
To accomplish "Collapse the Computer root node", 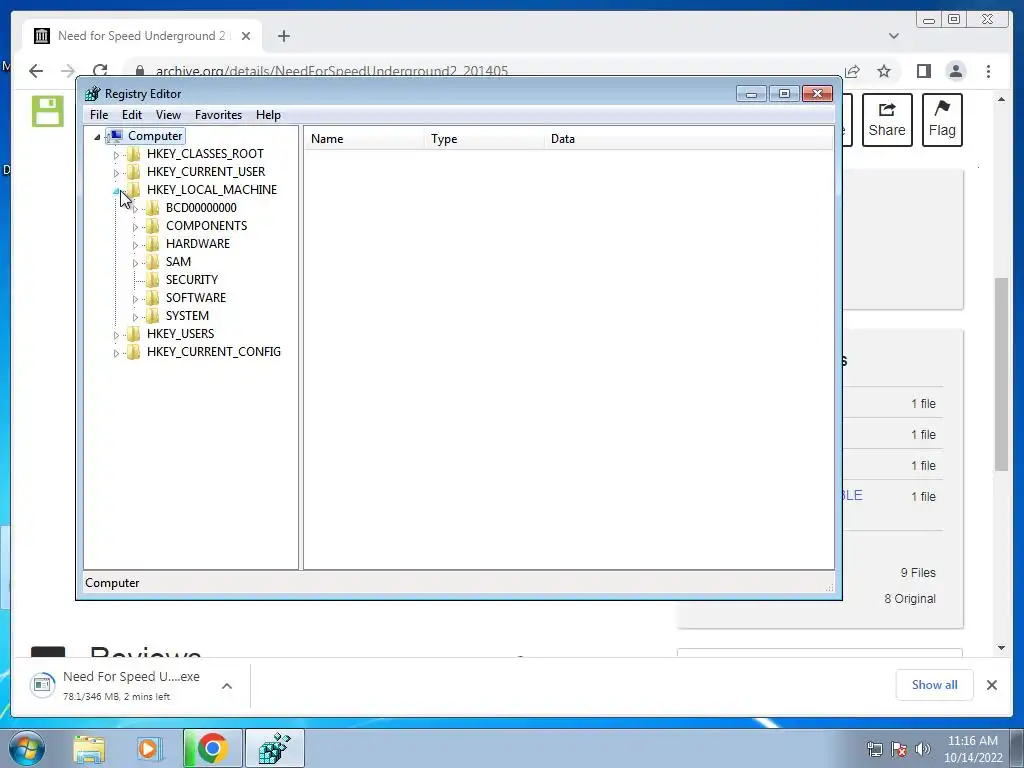I will tap(97, 136).
